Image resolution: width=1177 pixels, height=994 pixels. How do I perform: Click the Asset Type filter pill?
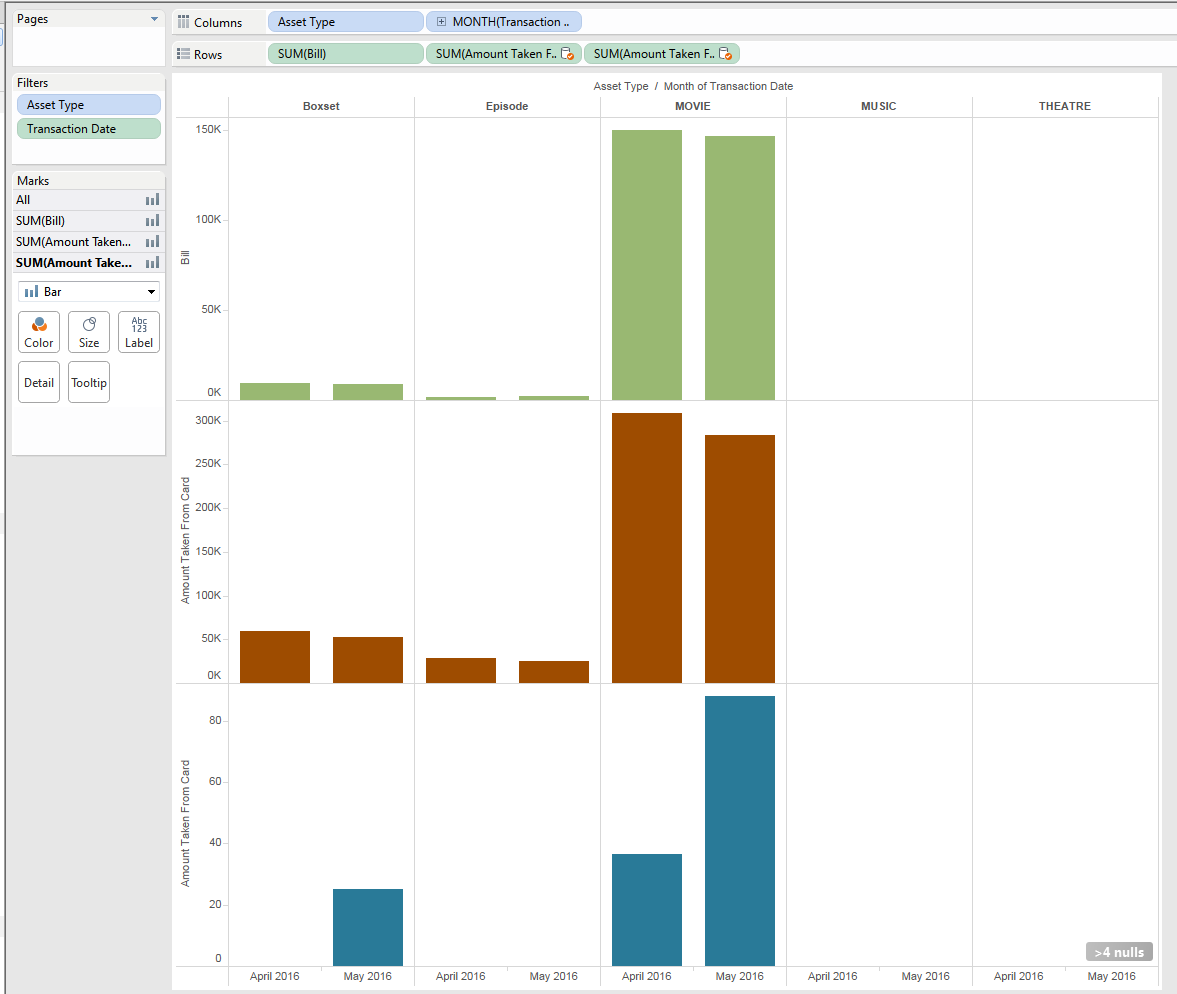click(x=88, y=104)
